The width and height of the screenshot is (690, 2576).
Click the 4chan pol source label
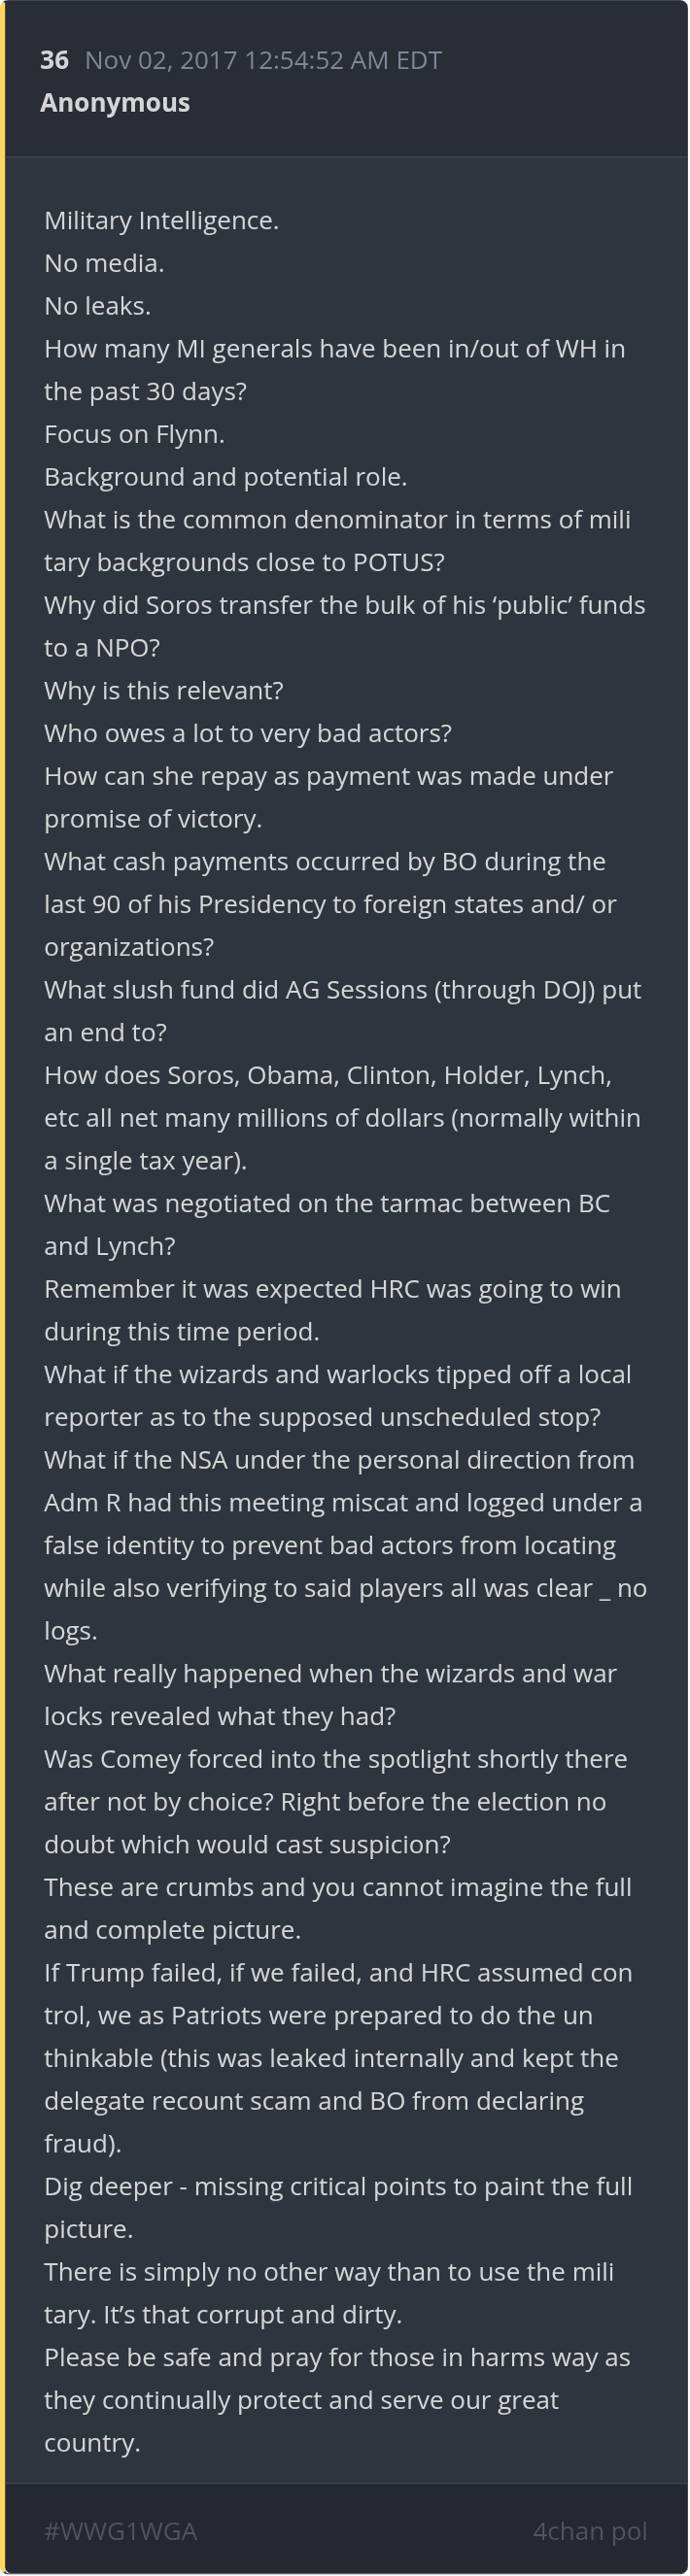[590, 2530]
